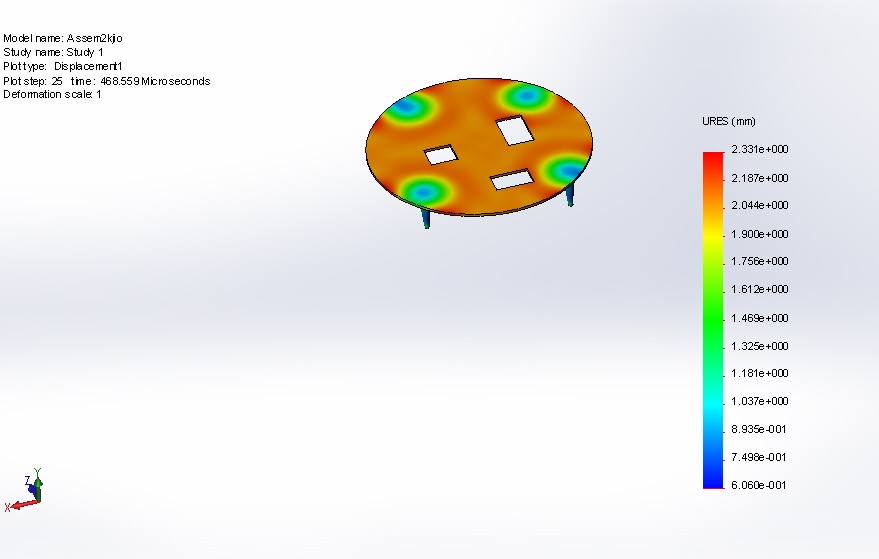Click the XYZ coordinate triad

point(24,489)
